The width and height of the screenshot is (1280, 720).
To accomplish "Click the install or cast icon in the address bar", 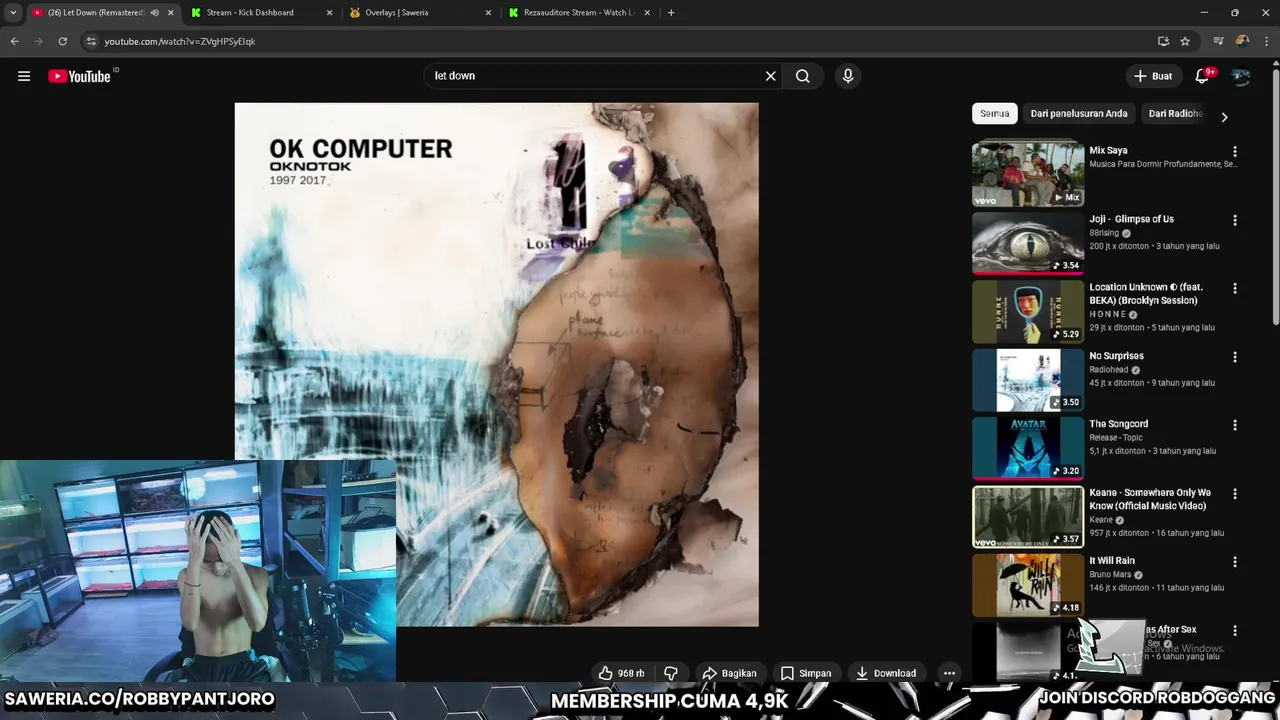I will click(x=1163, y=41).
